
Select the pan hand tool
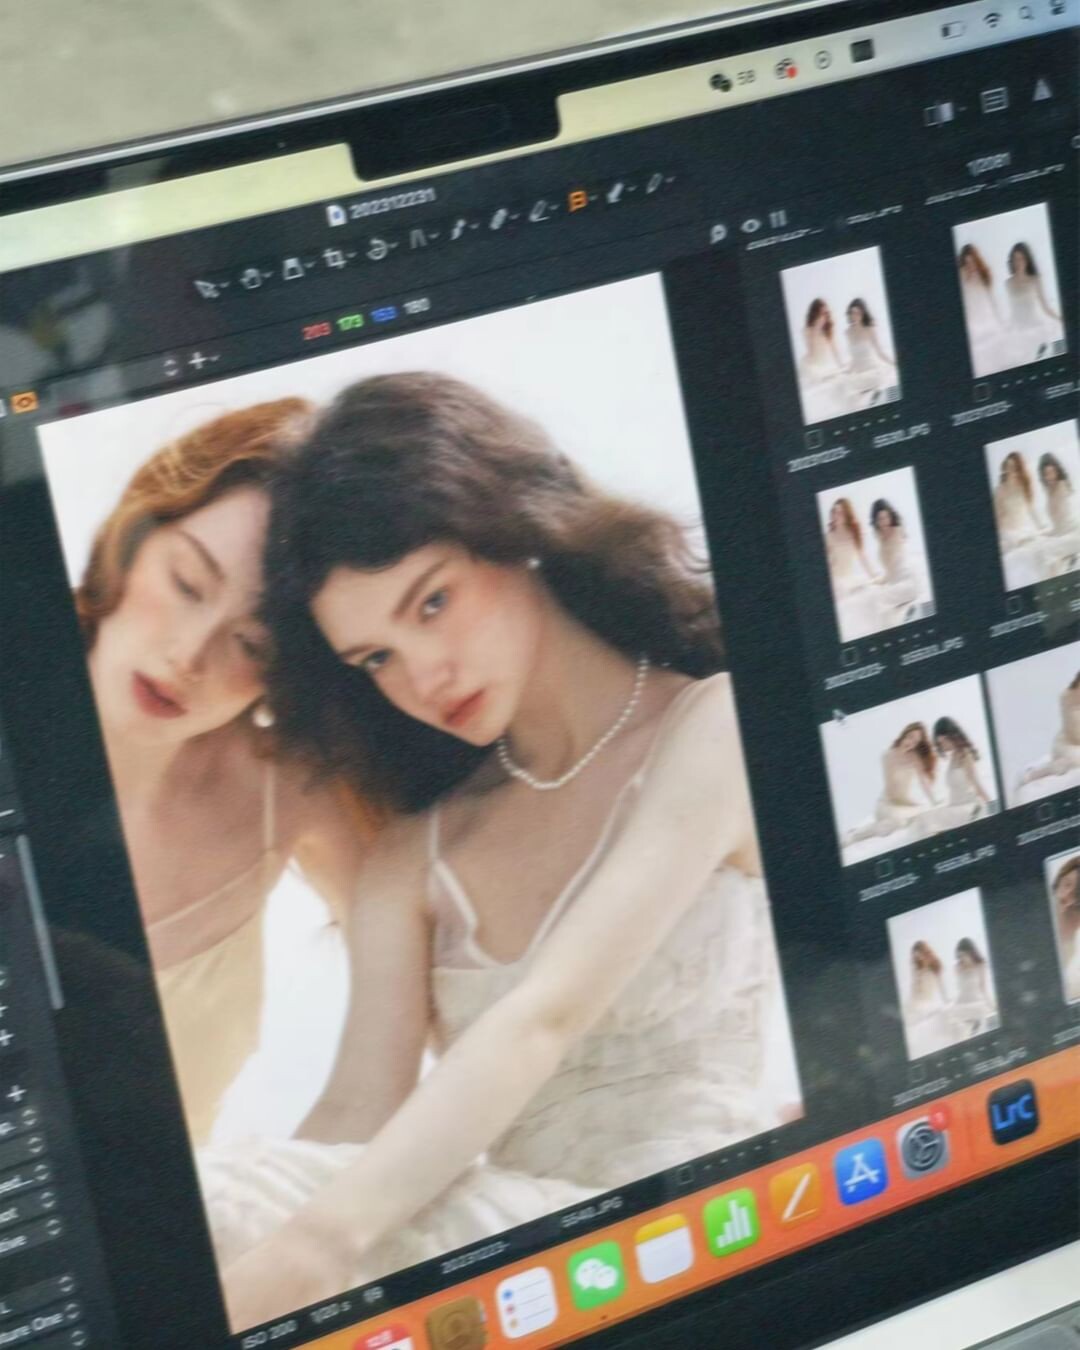click(251, 277)
